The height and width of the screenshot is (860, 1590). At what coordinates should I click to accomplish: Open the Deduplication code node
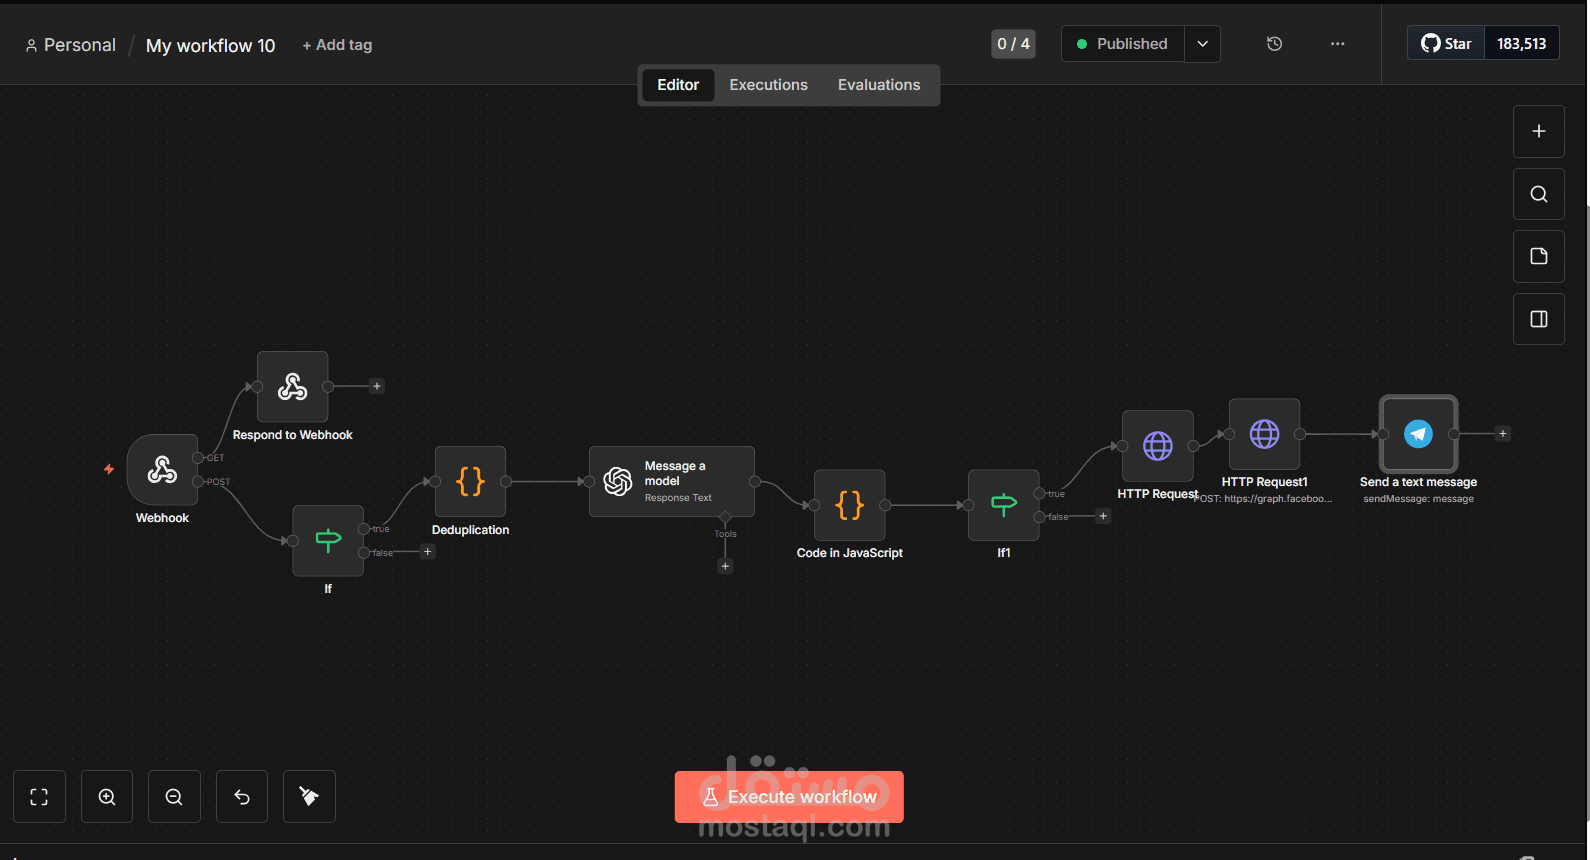click(470, 481)
